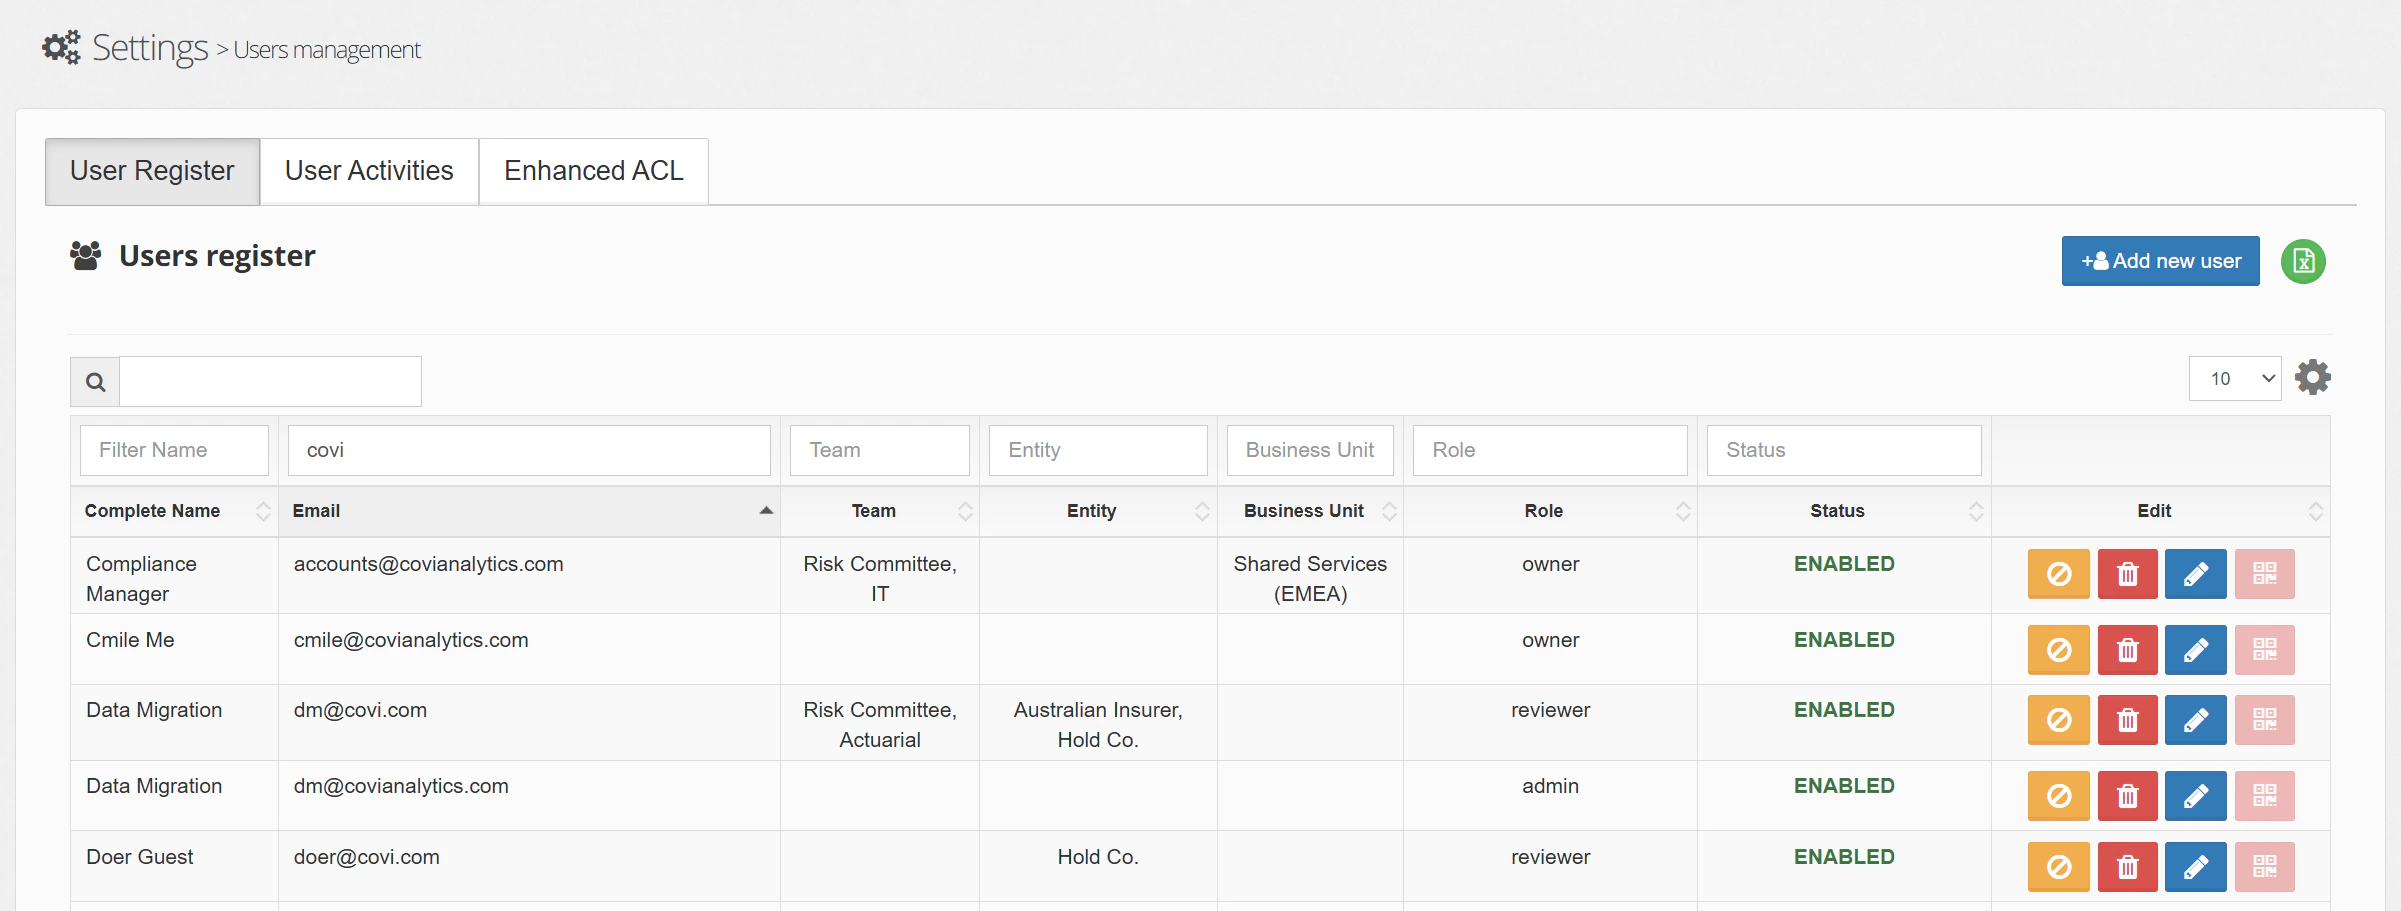Open QR code for cmile@covianalytics.com
Viewport: 2401px width, 911px height.
click(2265, 650)
